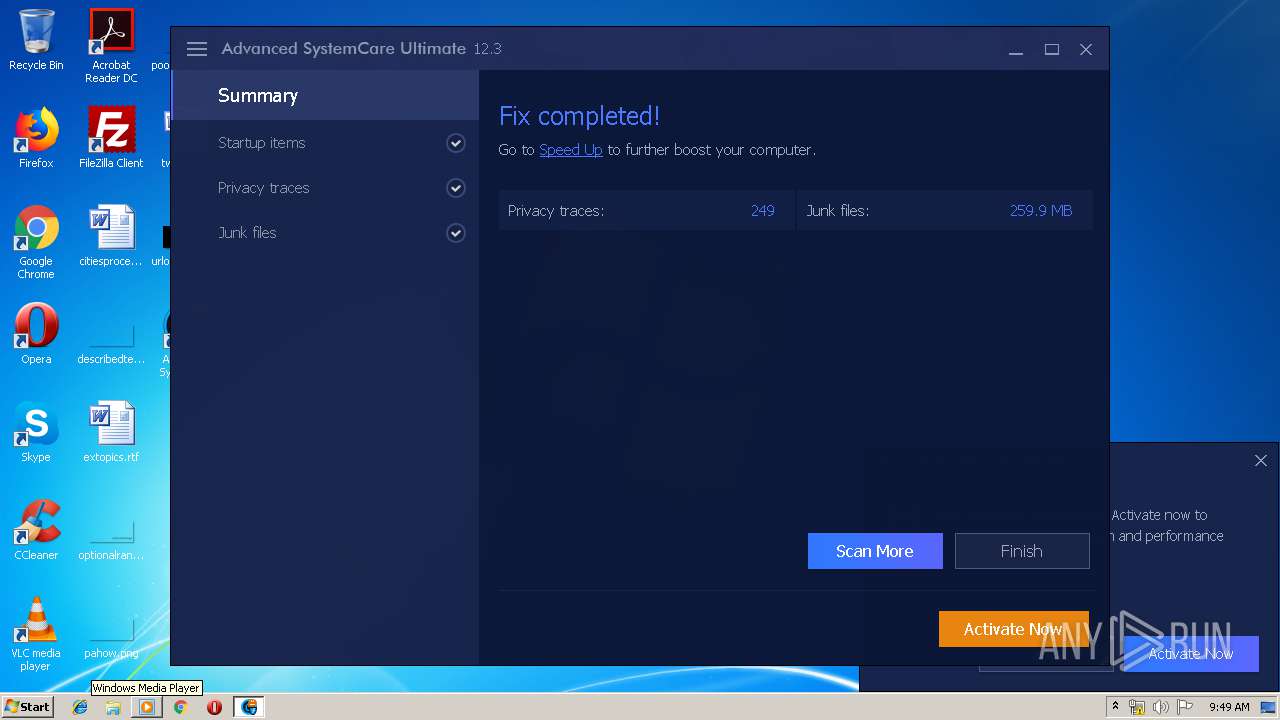Open the Opera desktop icon

(x=36, y=334)
